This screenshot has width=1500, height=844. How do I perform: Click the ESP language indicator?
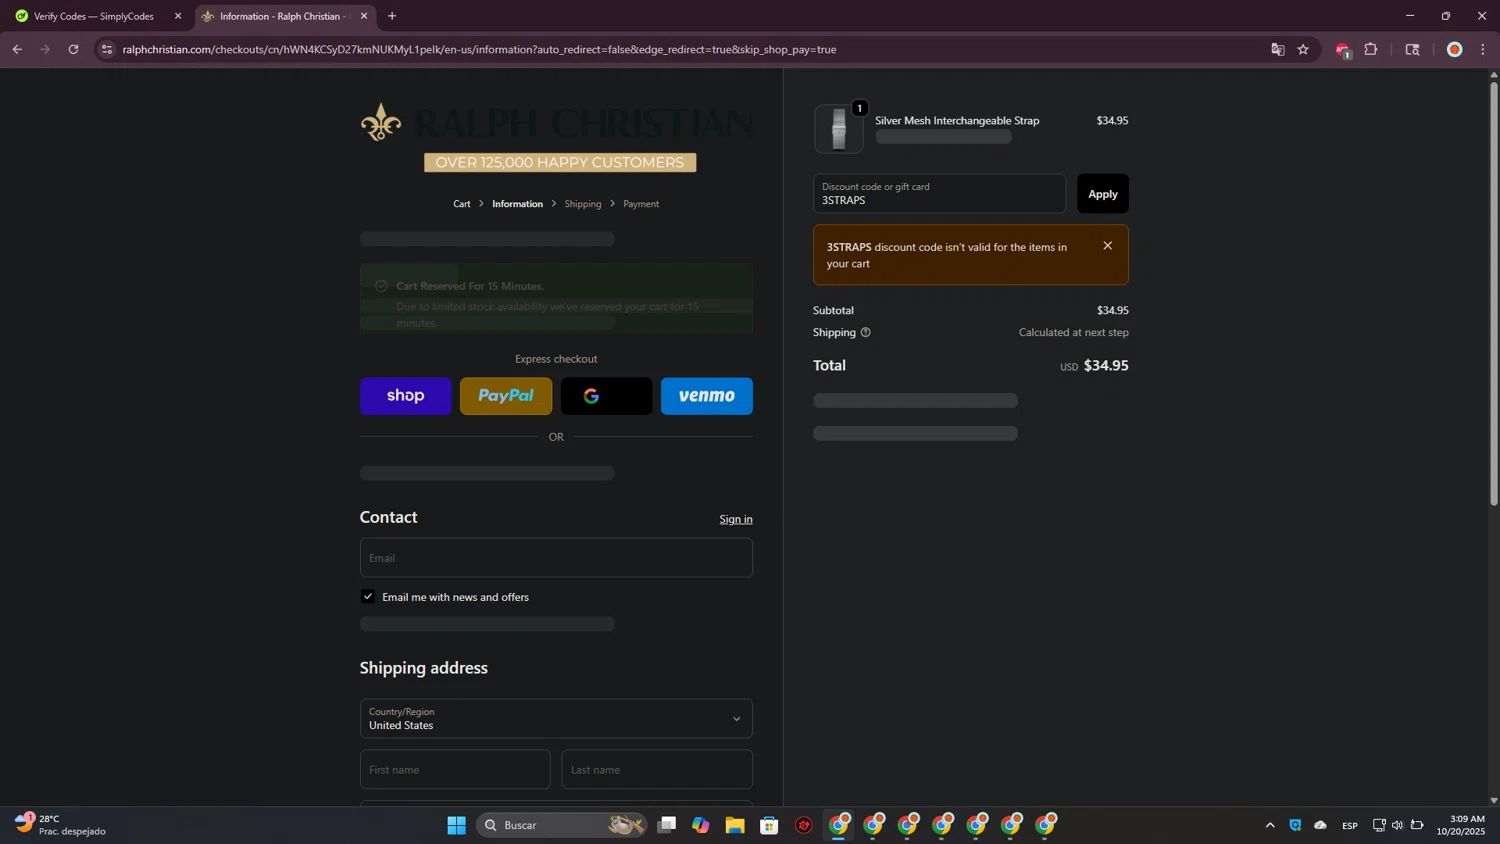pyautogui.click(x=1350, y=825)
